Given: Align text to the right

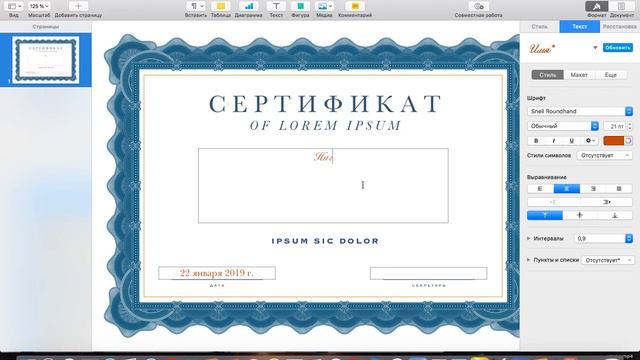Looking at the screenshot, I should click(593, 189).
